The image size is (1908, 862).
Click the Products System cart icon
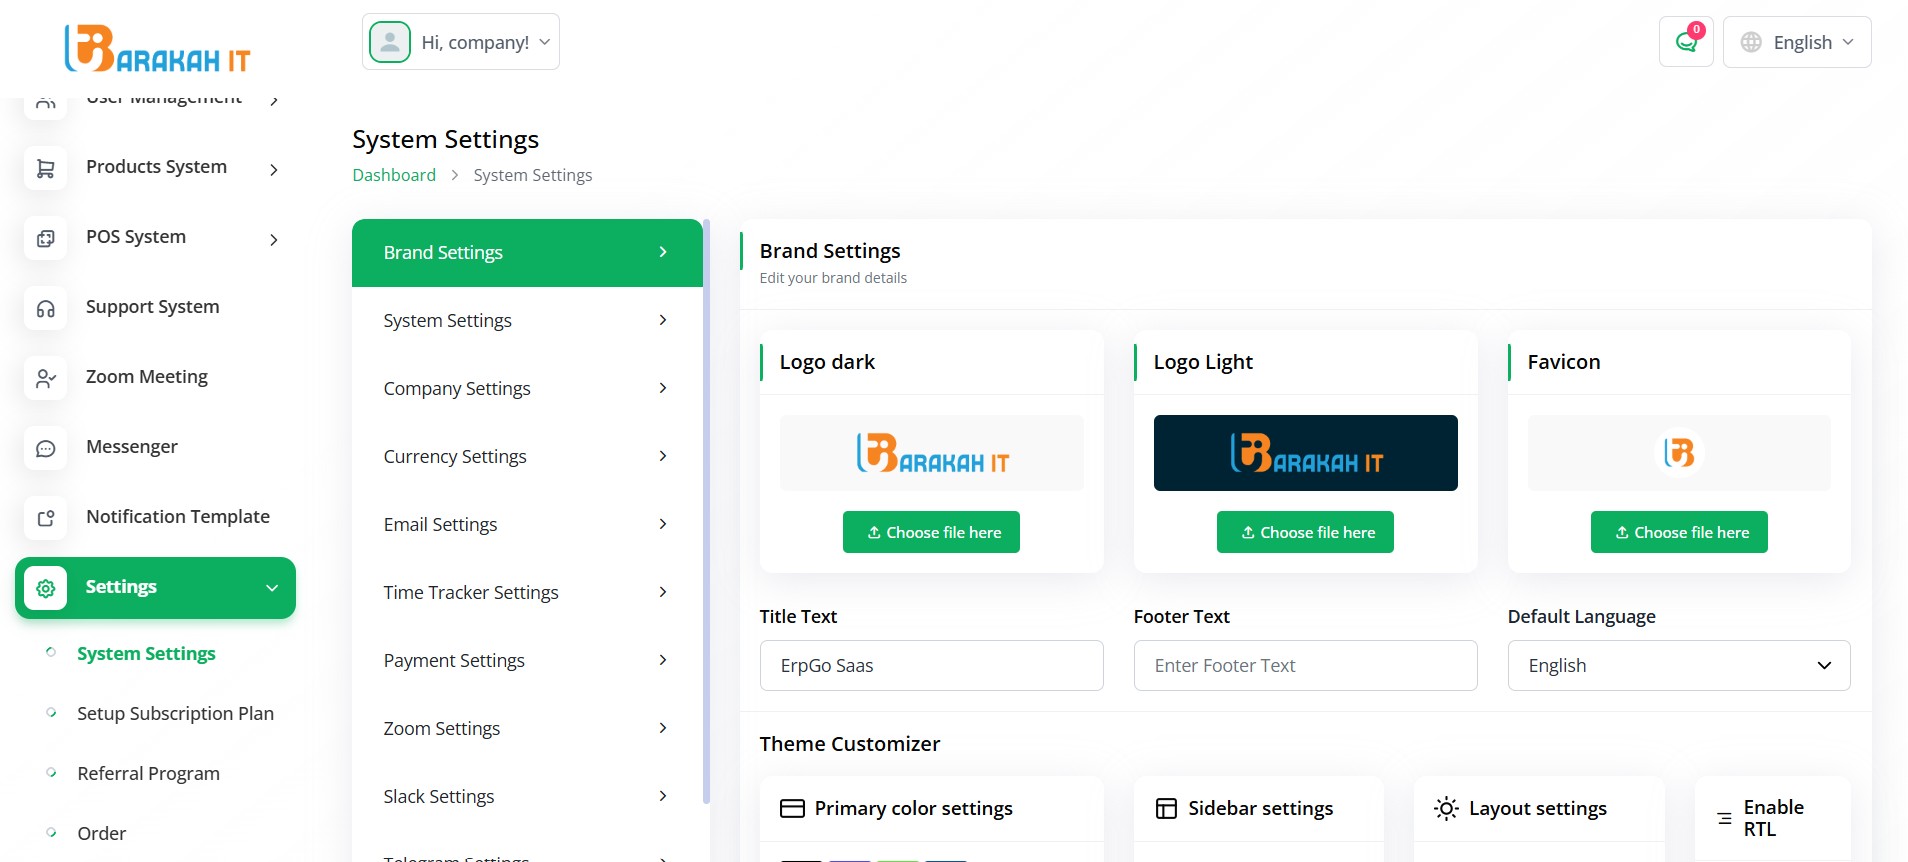(45, 169)
